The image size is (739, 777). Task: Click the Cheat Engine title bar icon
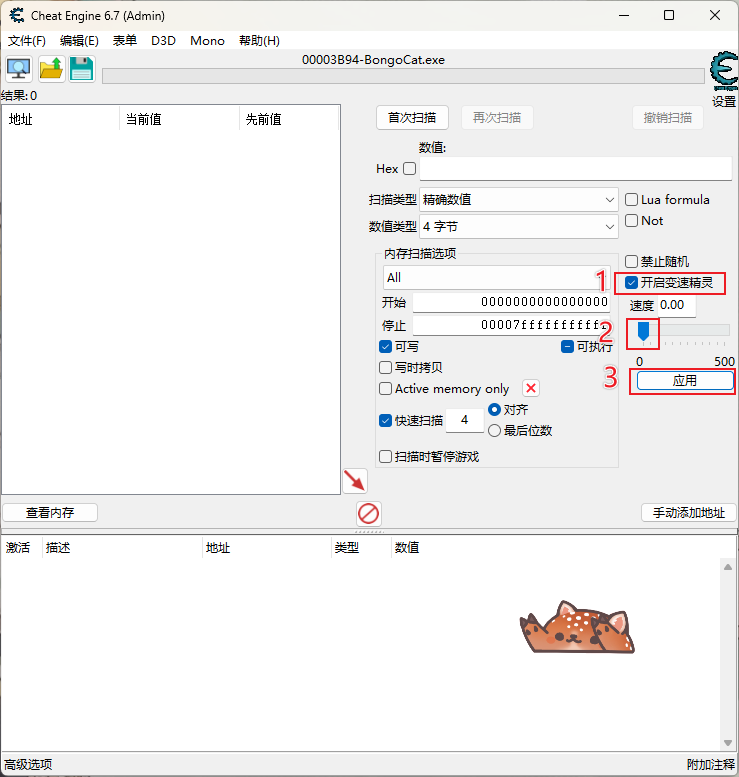click(x=17, y=16)
